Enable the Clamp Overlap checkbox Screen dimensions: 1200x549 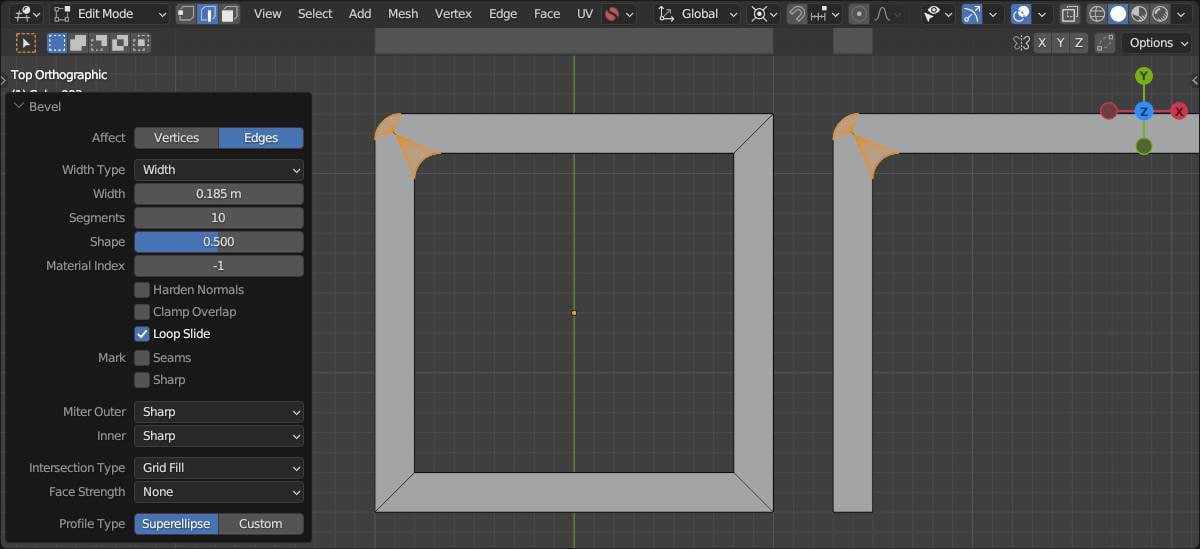tap(142, 312)
